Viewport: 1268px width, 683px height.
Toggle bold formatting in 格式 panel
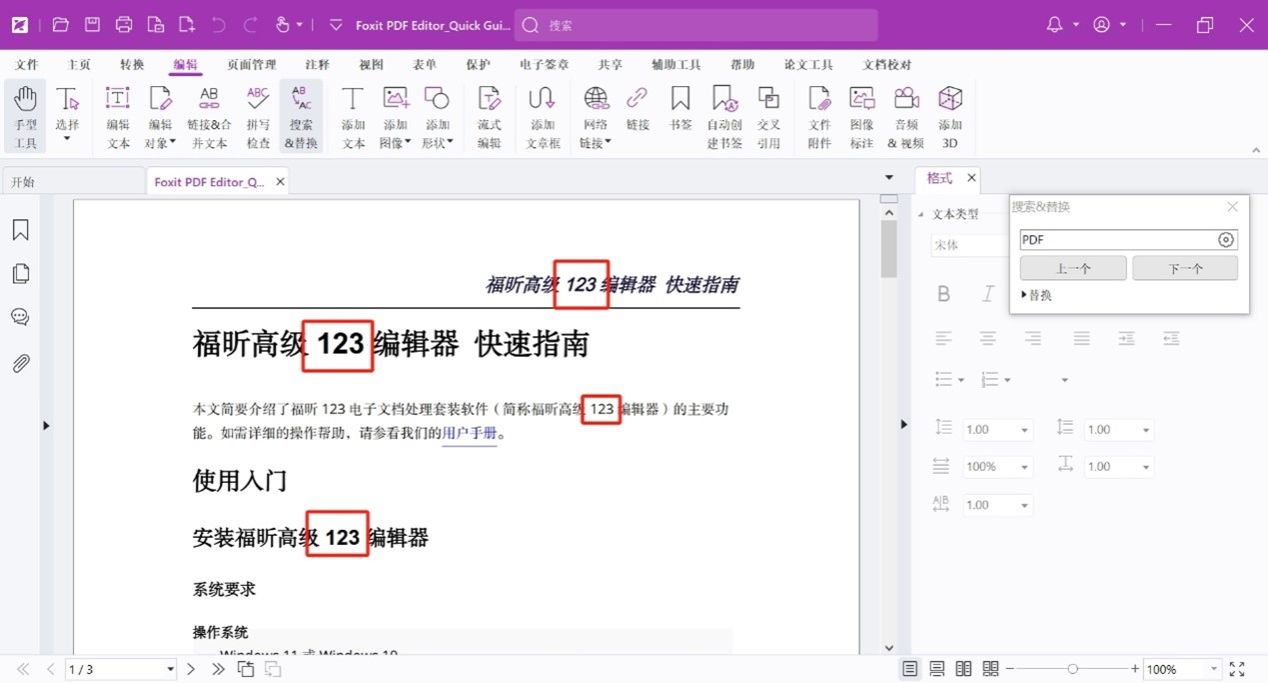(x=943, y=294)
